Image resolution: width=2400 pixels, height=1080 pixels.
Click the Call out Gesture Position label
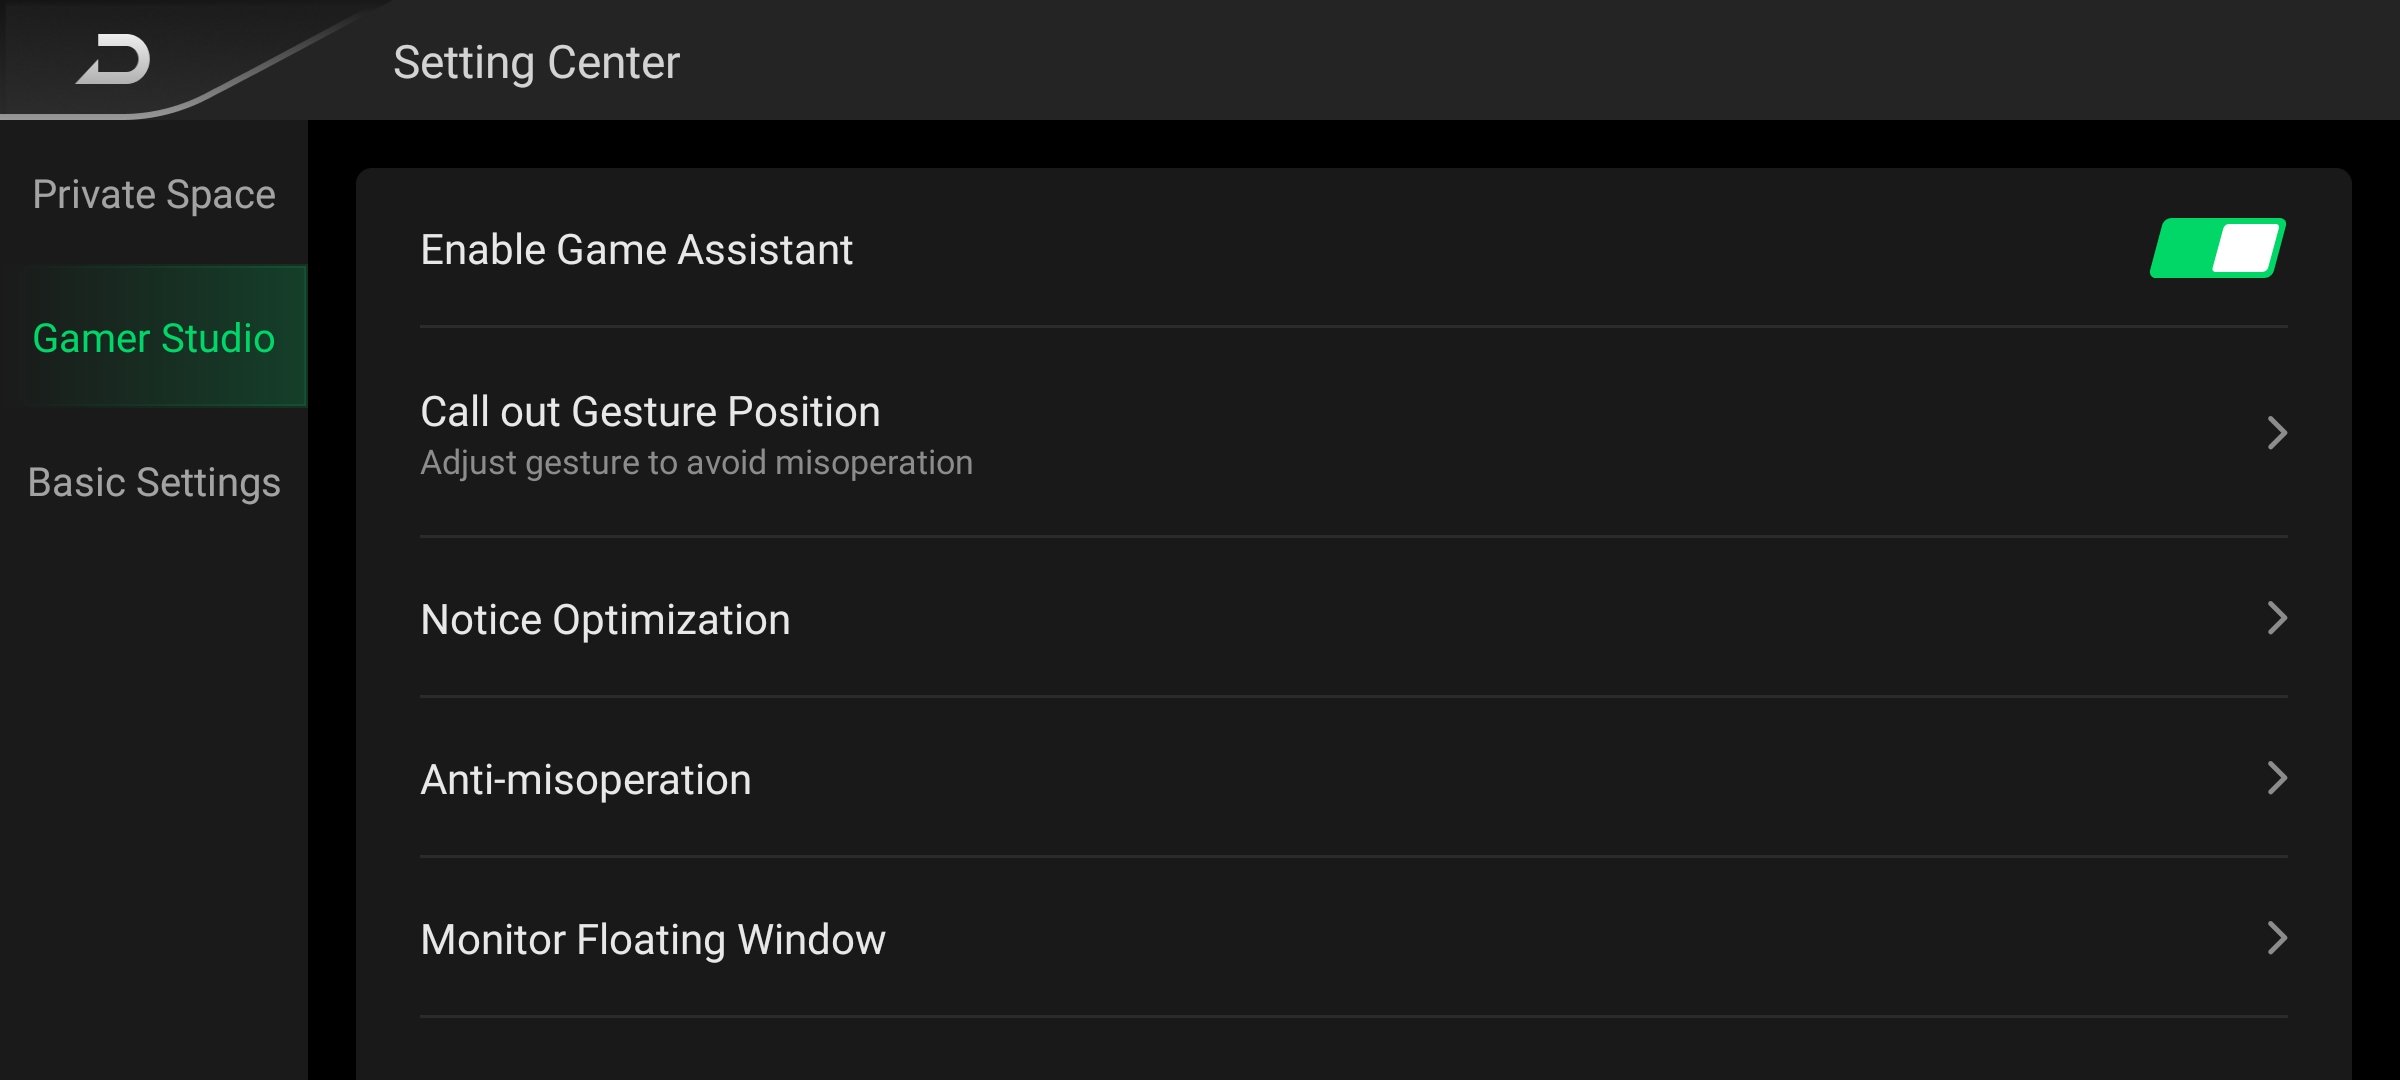[x=650, y=411]
